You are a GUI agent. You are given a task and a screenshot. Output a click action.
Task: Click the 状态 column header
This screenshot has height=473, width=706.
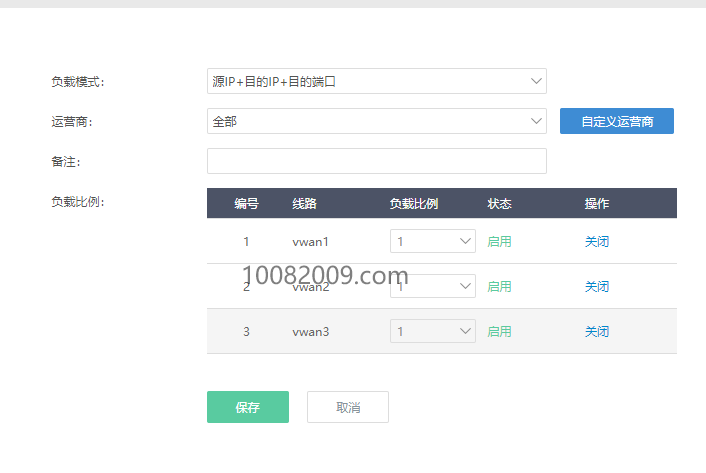point(499,203)
